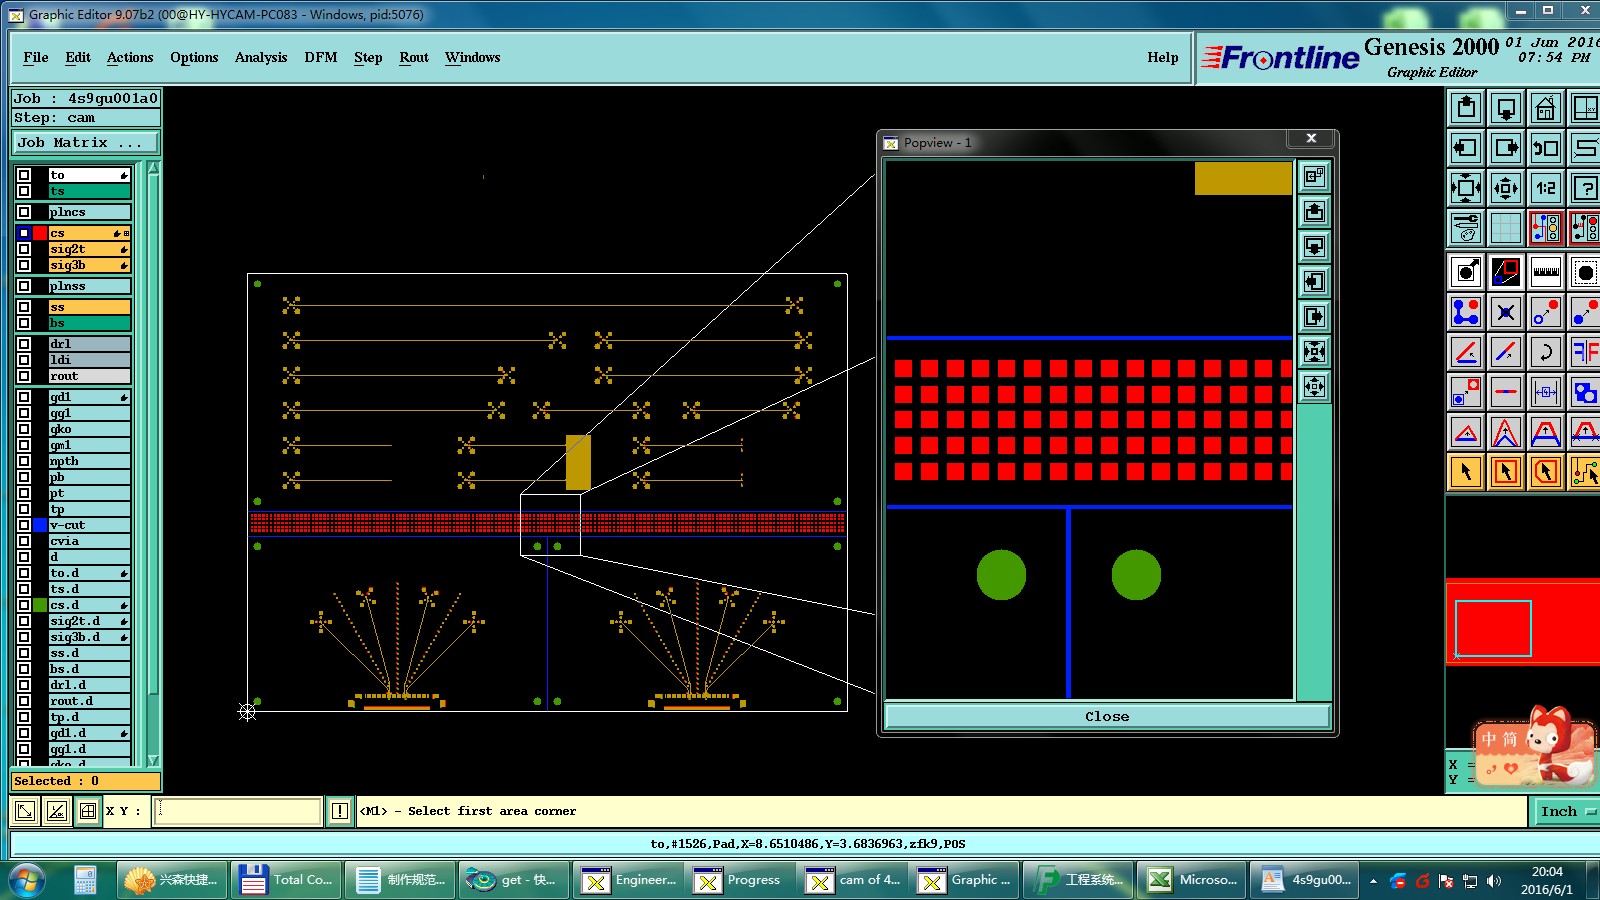1600x900 pixels.
Task: Click the previous view undo-zoom icon
Action: pyautogui.click(x=1546, y=148)
